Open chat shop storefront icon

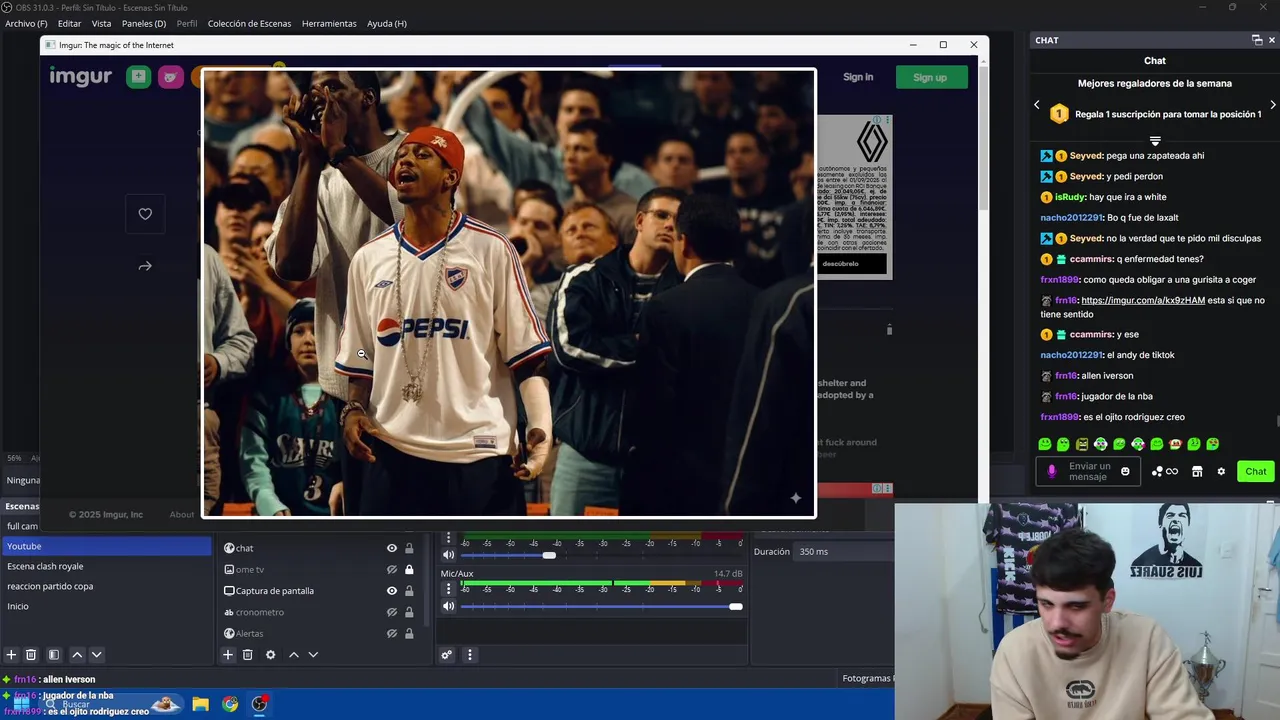[1197, 471]
